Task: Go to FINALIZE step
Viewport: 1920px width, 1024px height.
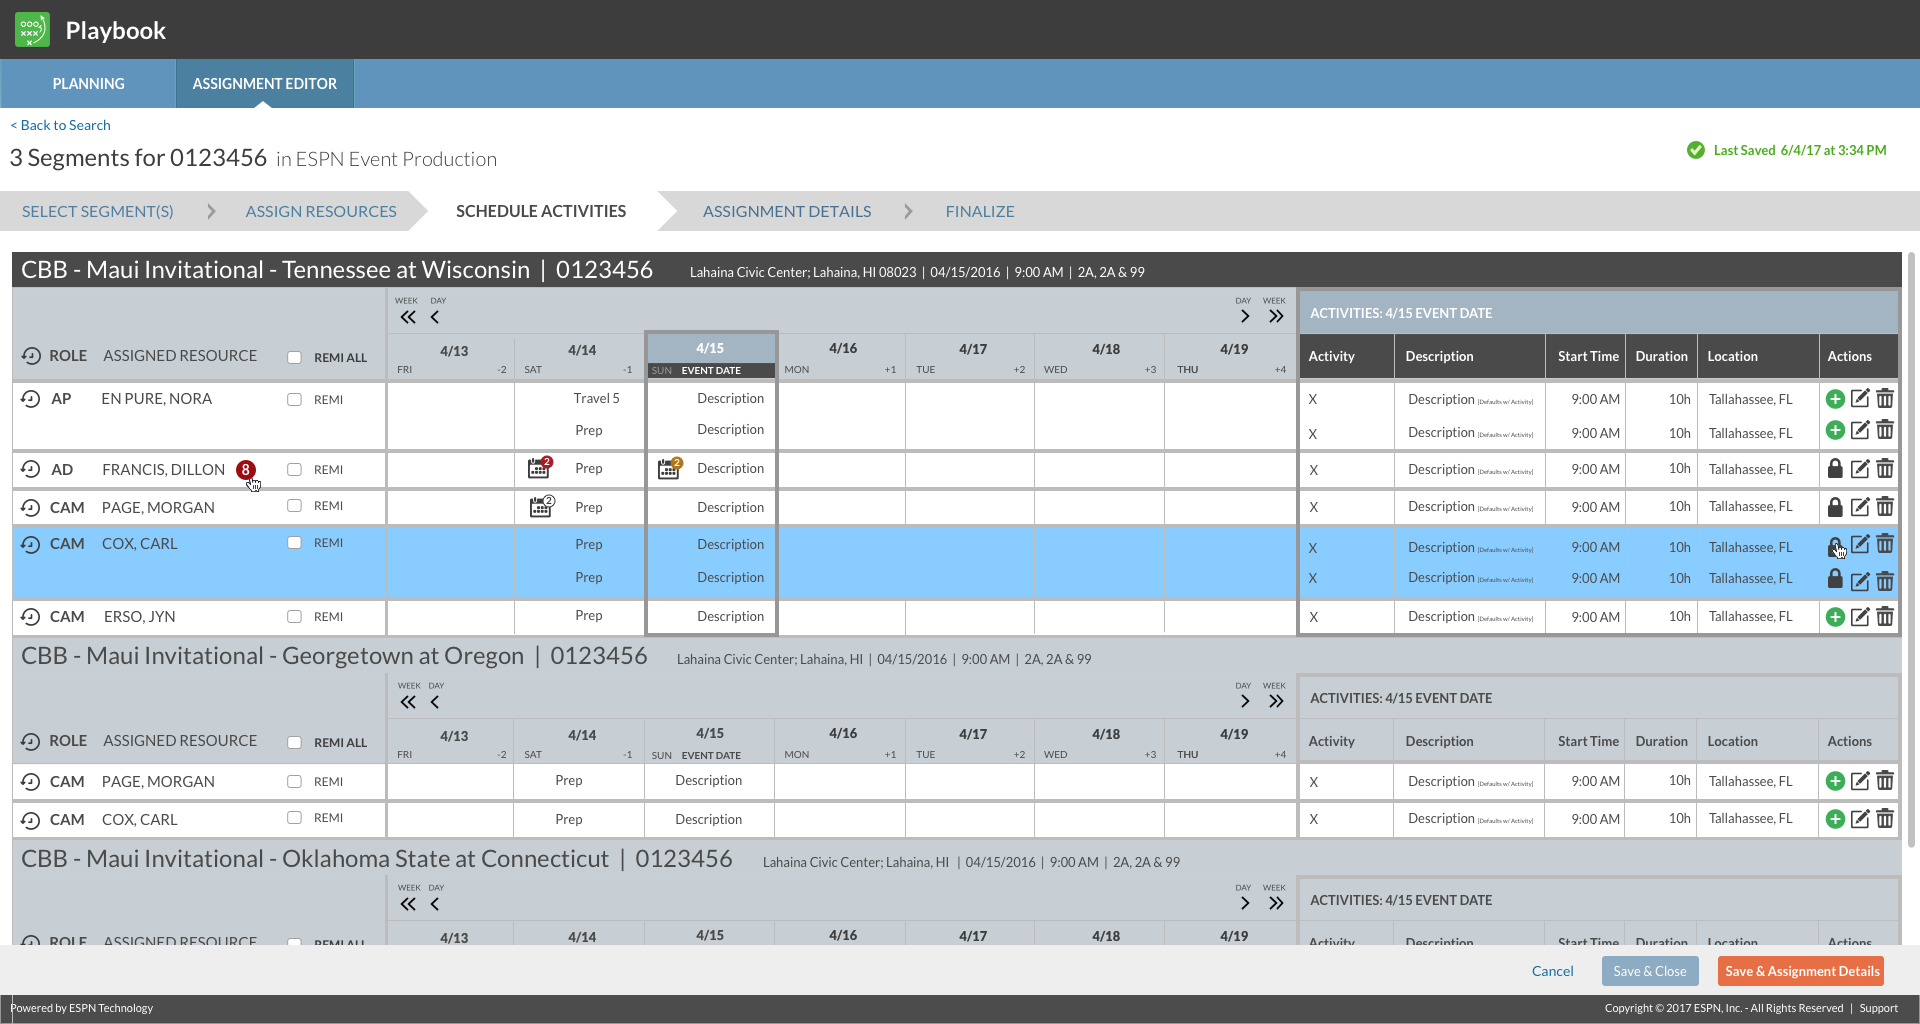Action: [980, 211]
